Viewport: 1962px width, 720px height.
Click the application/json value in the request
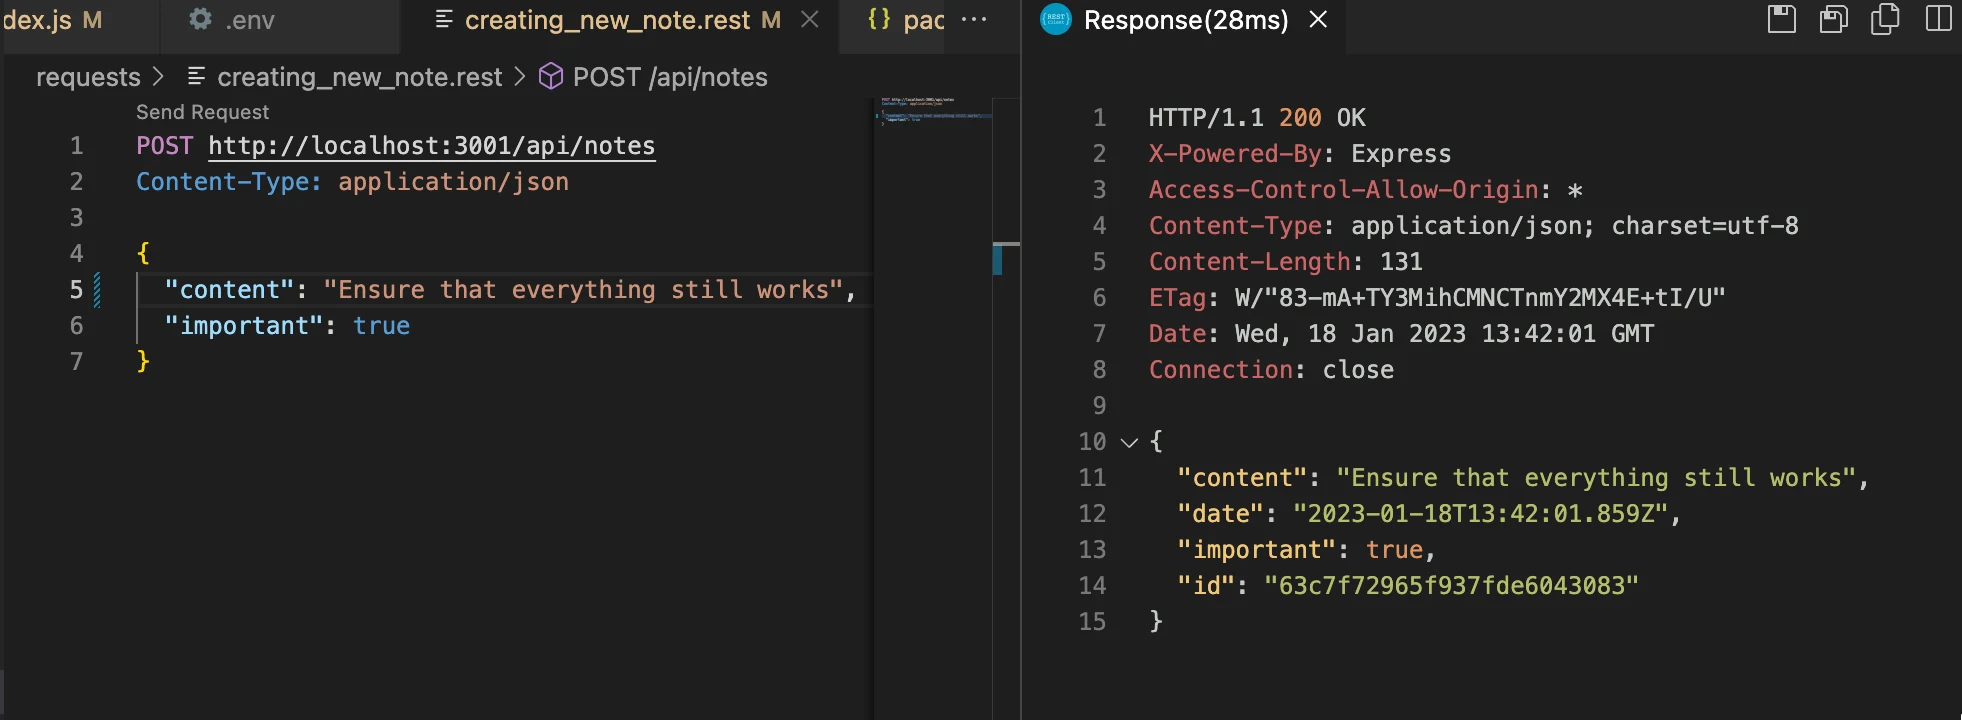(x=453, y=182)
